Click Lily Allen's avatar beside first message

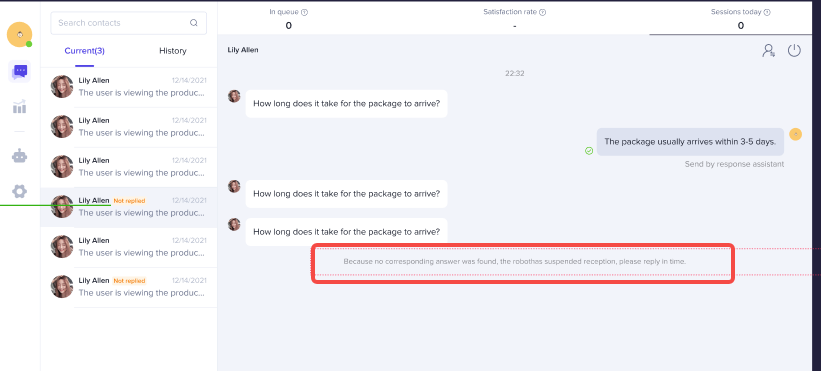point(234,96)
